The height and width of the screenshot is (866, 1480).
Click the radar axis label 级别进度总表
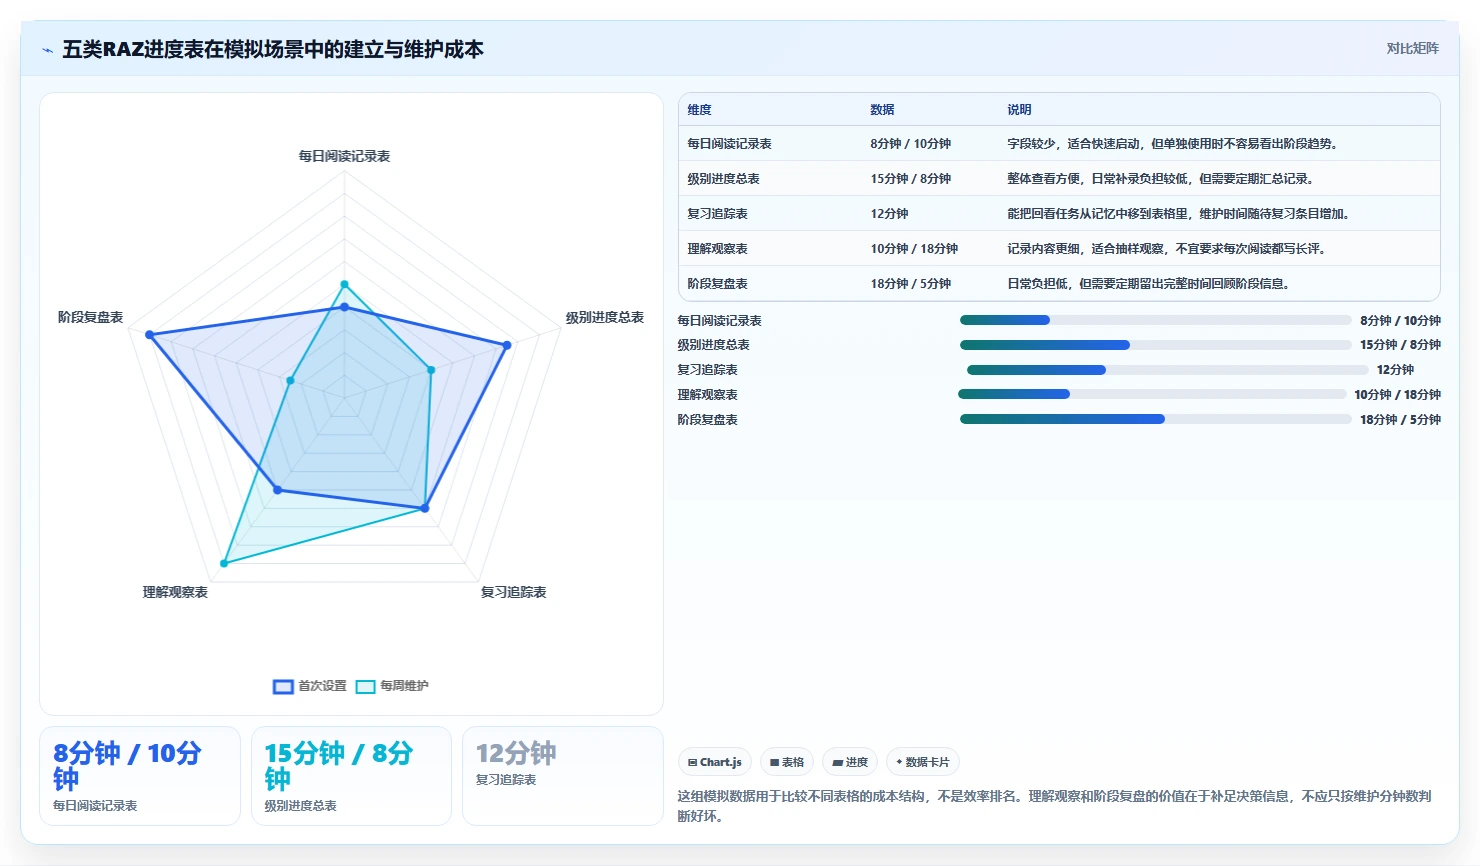[604, 317]
